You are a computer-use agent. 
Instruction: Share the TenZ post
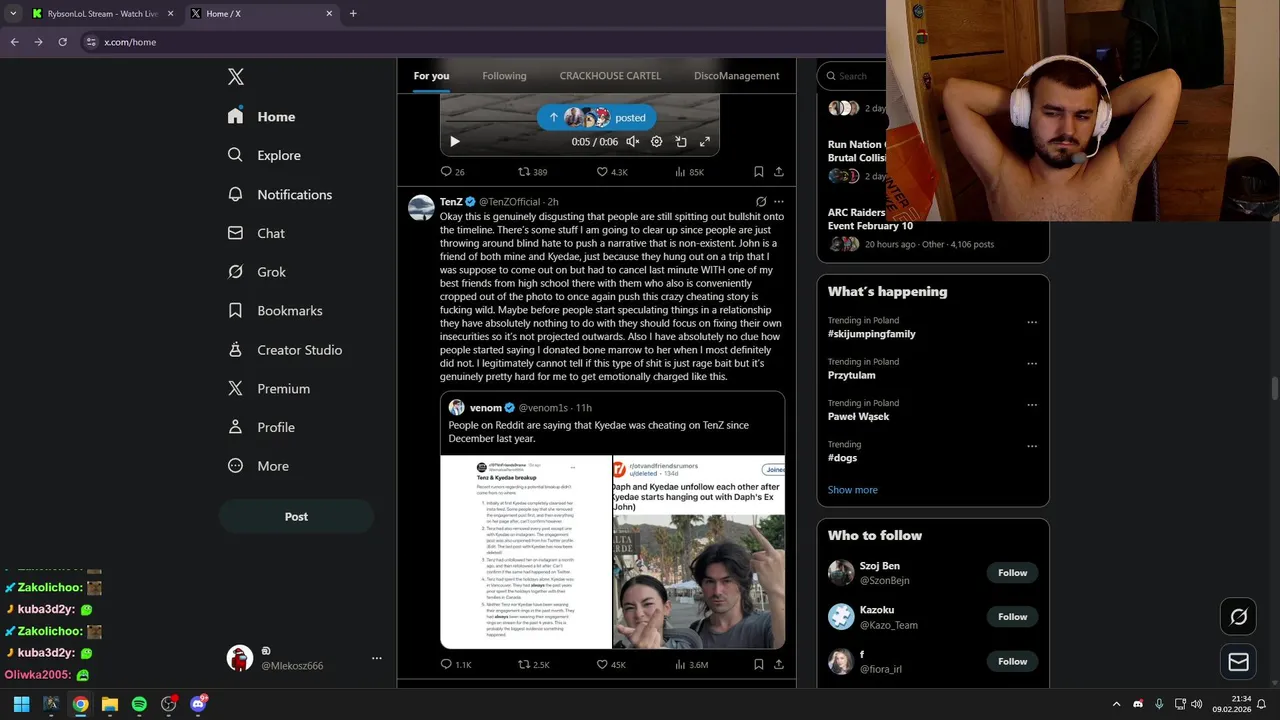[779, 664]
